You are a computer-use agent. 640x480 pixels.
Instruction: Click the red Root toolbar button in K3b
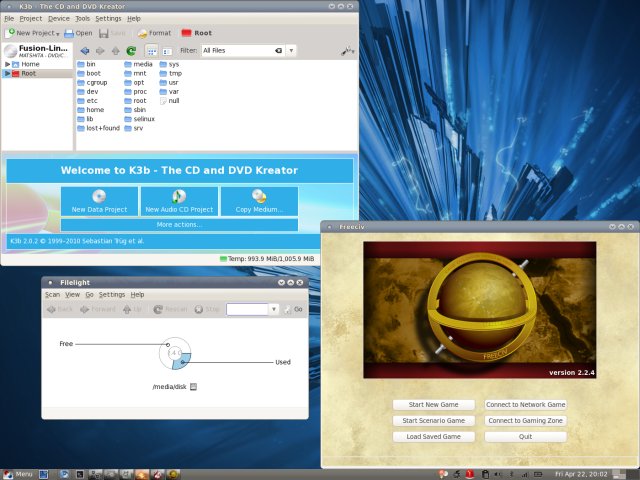(x=197, y=33)
